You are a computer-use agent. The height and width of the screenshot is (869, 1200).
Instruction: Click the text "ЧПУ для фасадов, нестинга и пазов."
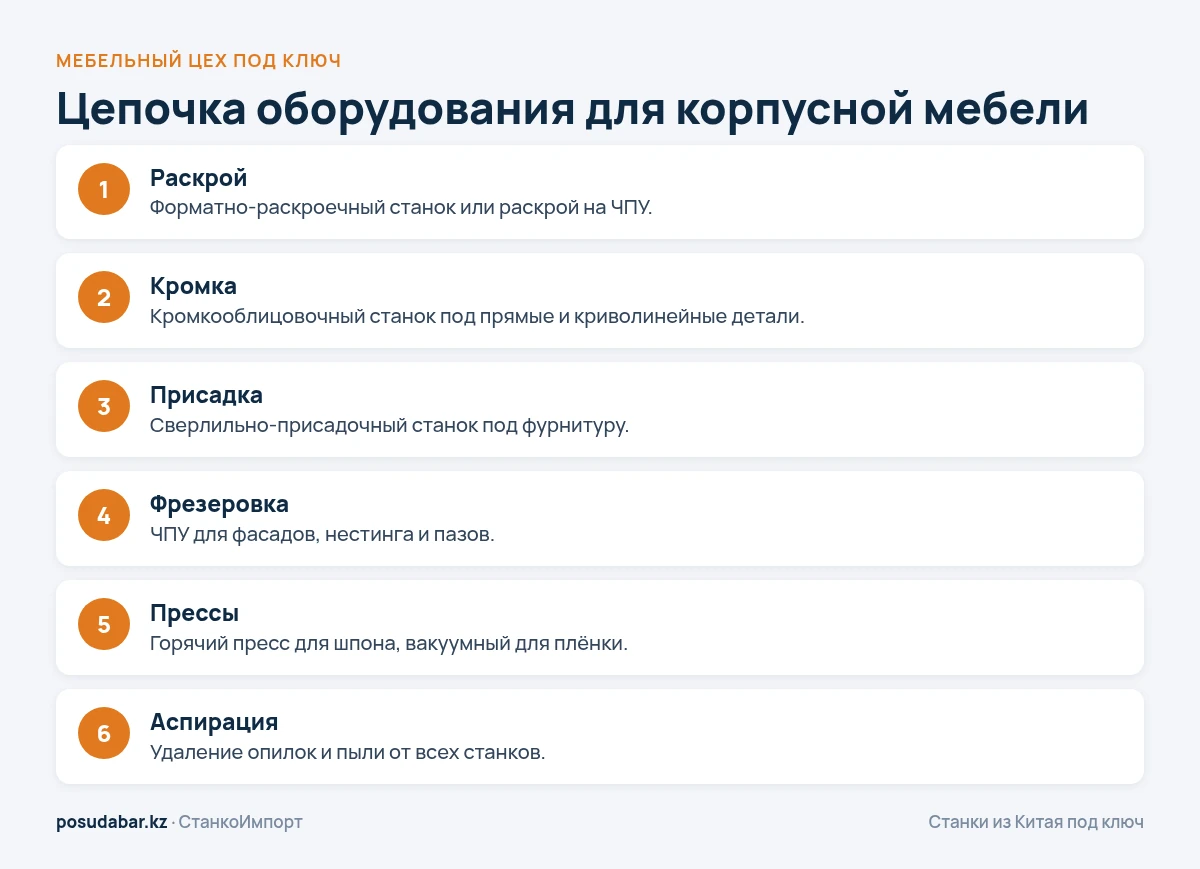coord(322,535)
